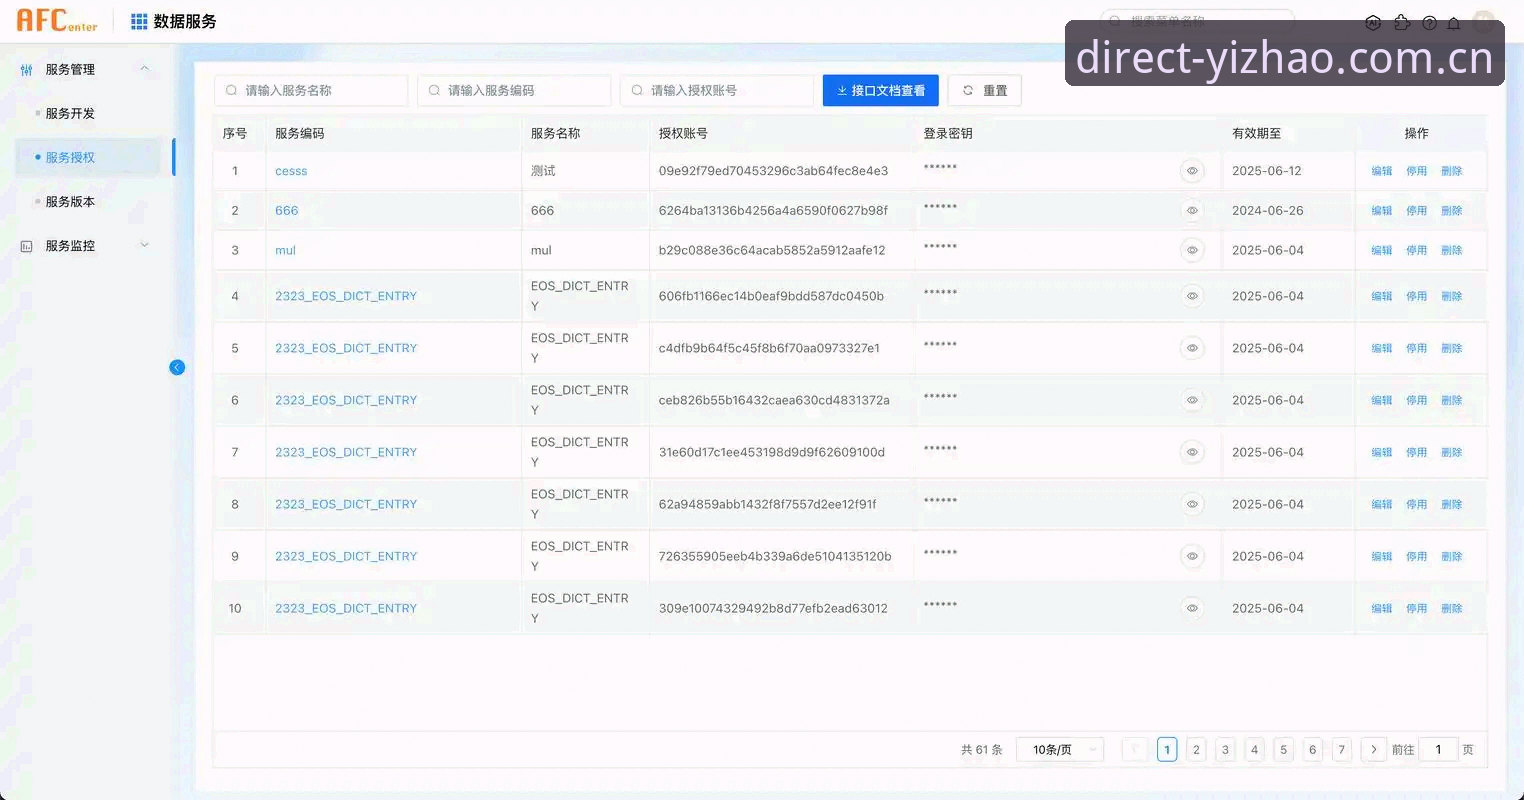Go to page 7
Viewport: 1524px width, 800px height.
1342,749
